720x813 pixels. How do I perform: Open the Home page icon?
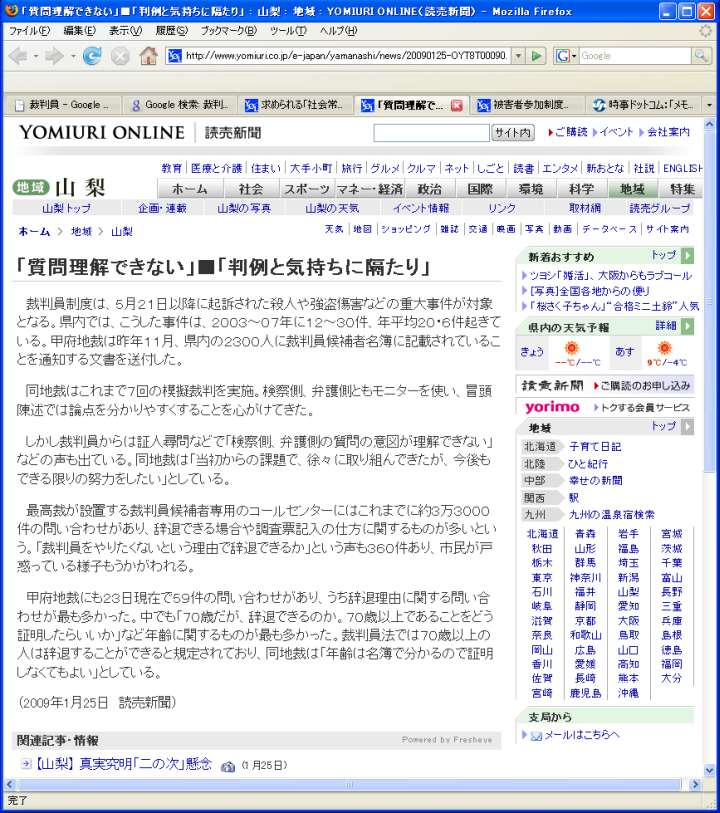coord(148,56)
